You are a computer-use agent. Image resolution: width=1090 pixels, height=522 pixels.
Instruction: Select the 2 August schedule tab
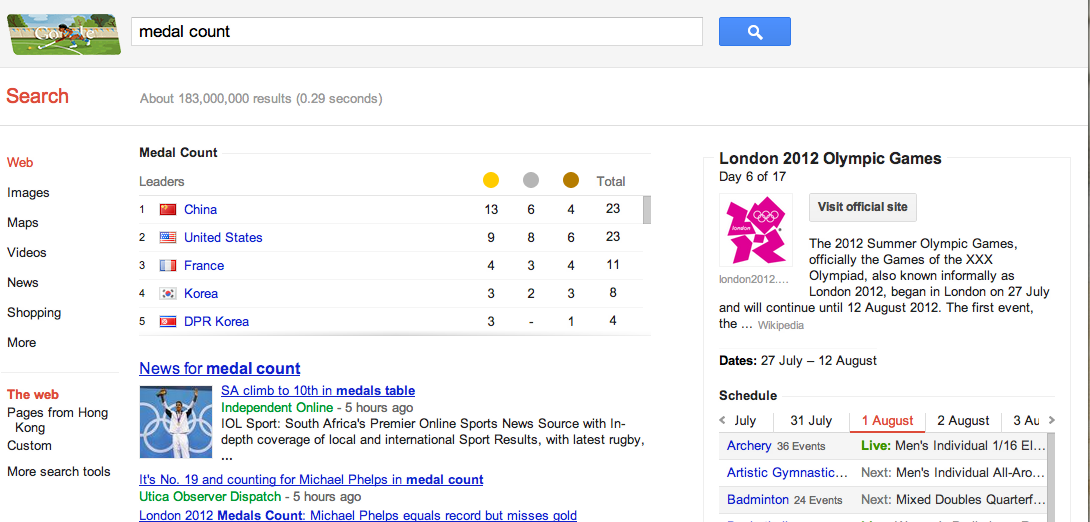tap(963, 421)
